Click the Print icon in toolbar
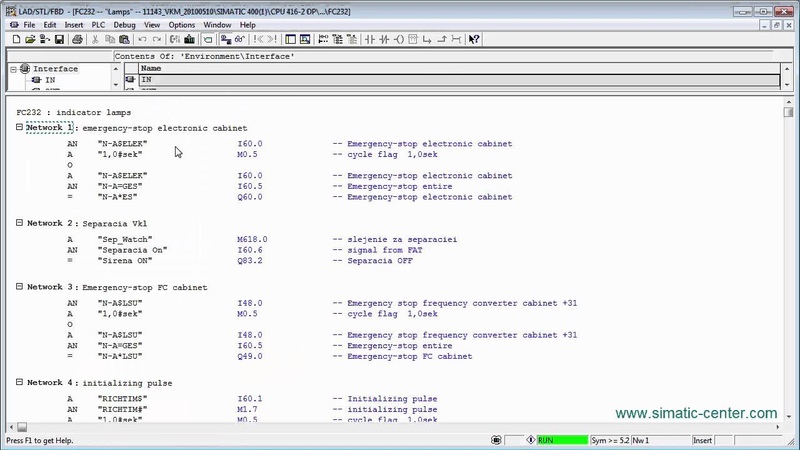The width and height of the screenshot is (800, 450). [77, 39]
